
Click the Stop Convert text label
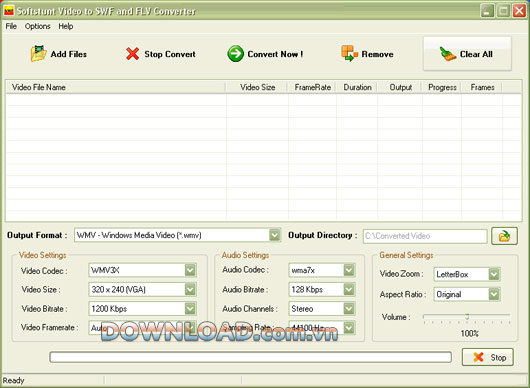[x=170, y=54]
